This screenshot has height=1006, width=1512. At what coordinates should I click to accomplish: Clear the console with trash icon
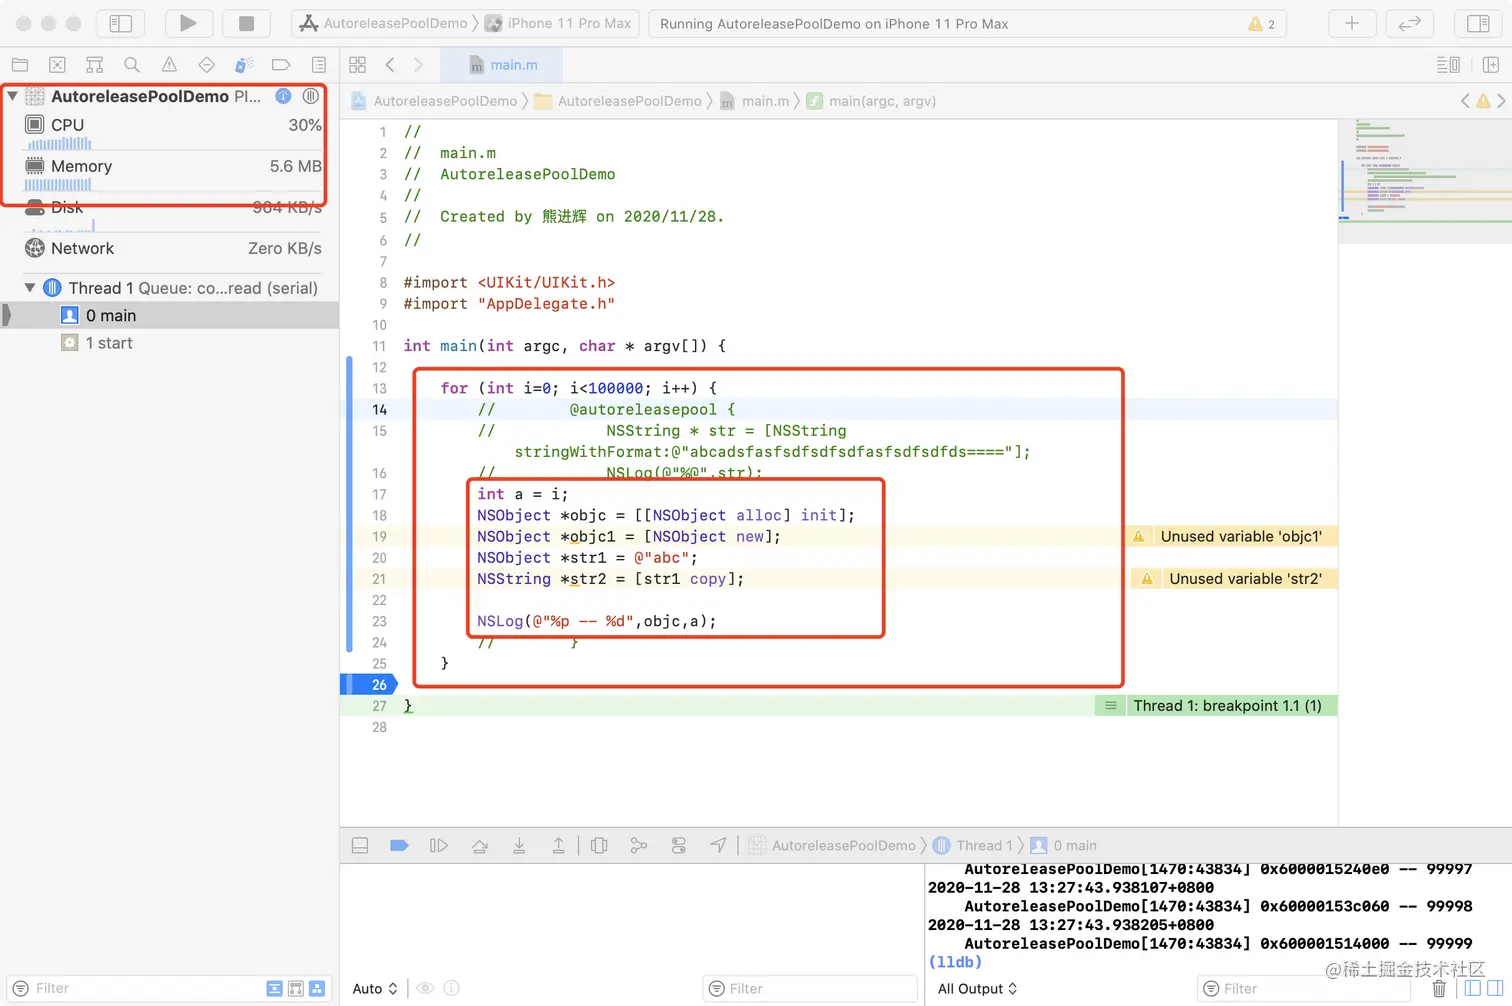1439,989
